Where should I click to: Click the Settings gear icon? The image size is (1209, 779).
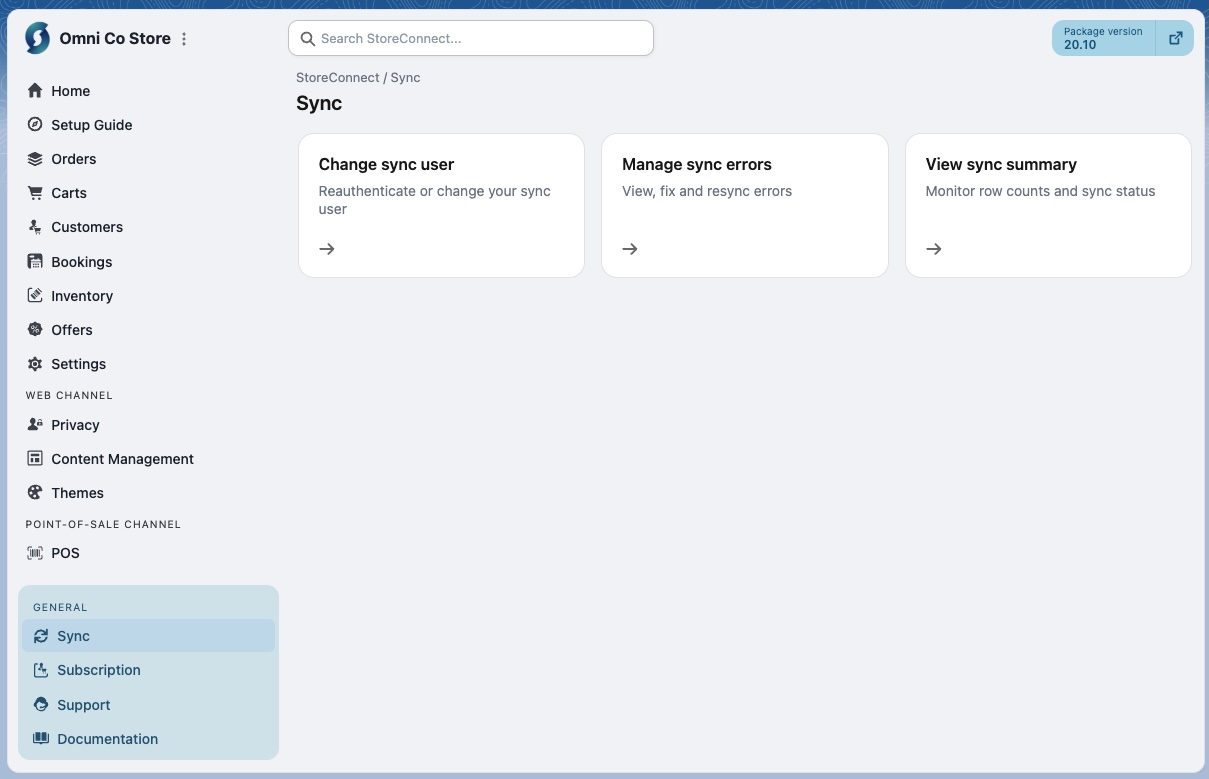tap(34, 363)
